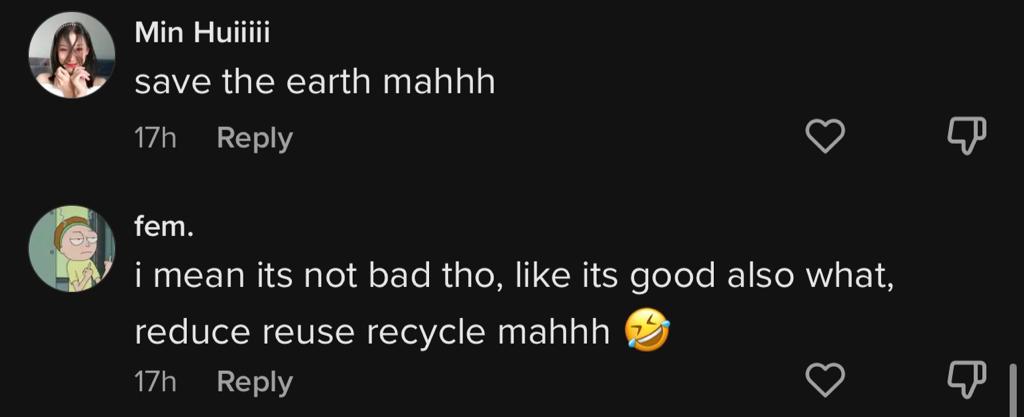Dislike Min Huiiiii's comment using thumbs-down

point(967,136)
